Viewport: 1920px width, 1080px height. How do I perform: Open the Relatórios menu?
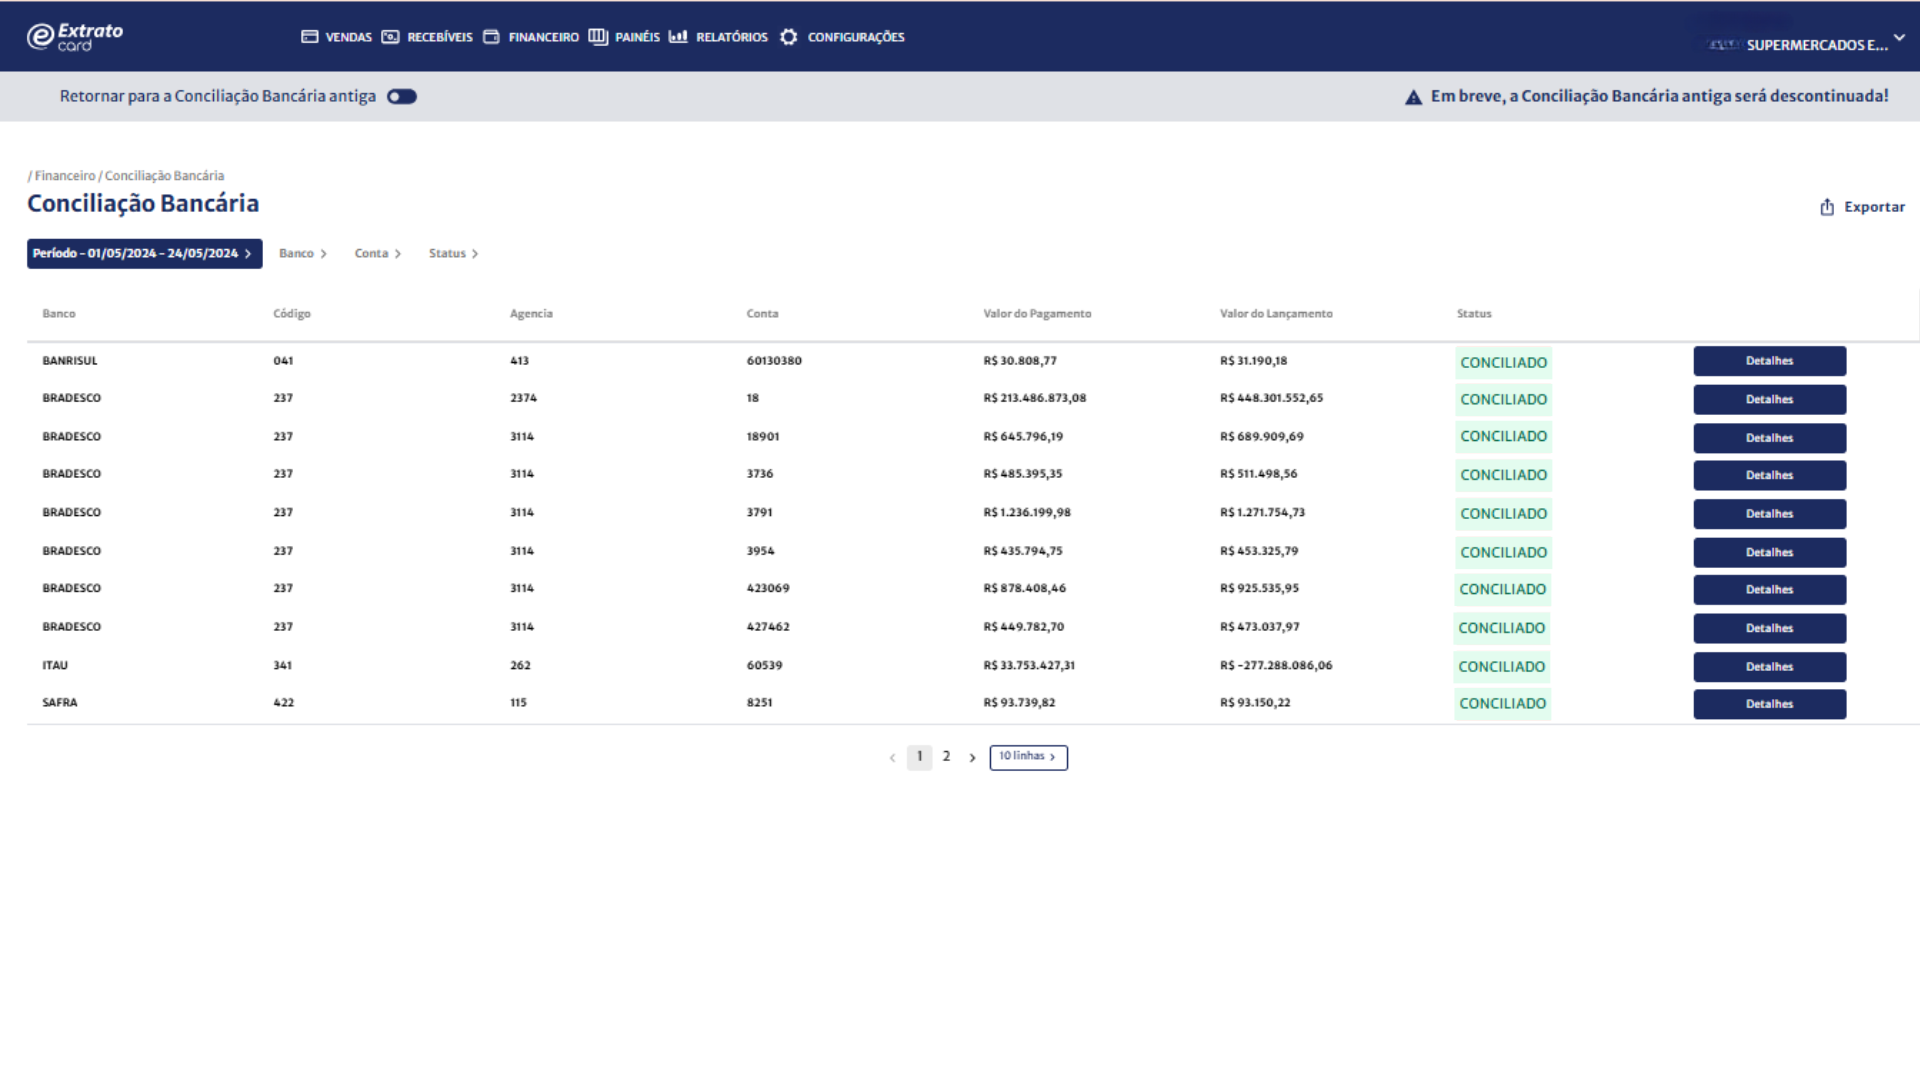tap(731, 37)
